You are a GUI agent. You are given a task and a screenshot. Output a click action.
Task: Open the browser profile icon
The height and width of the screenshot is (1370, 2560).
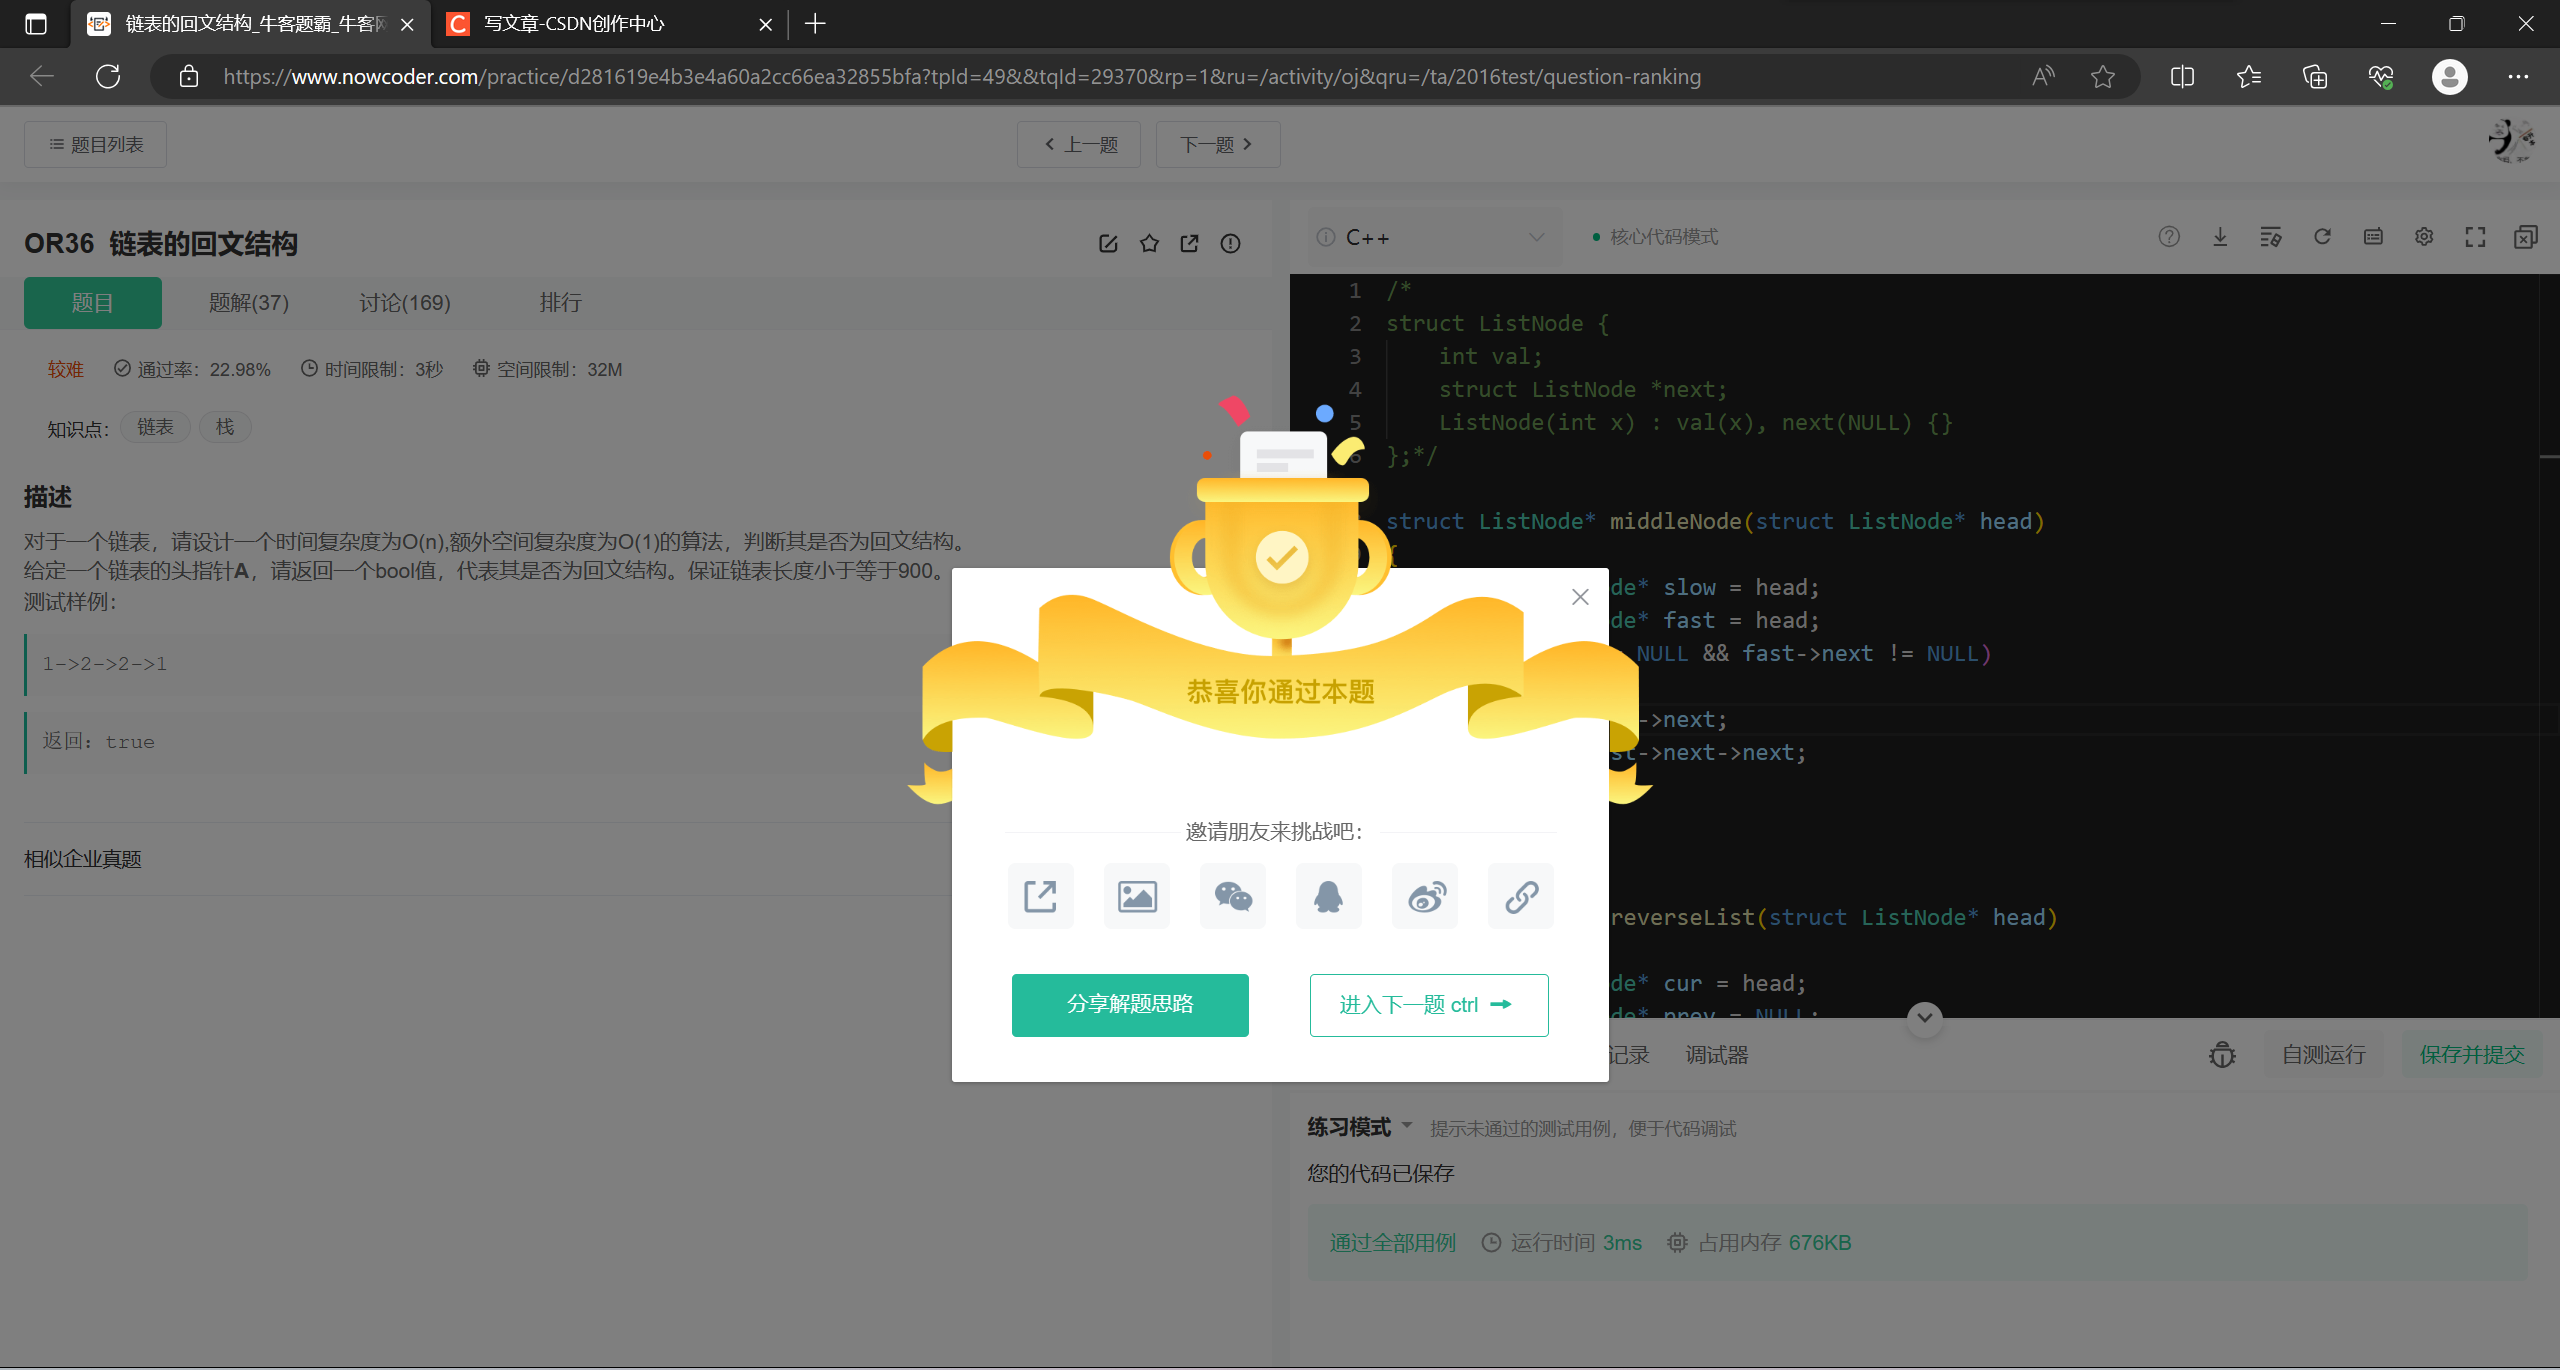pyautogui.click(x=2450, y=77)
